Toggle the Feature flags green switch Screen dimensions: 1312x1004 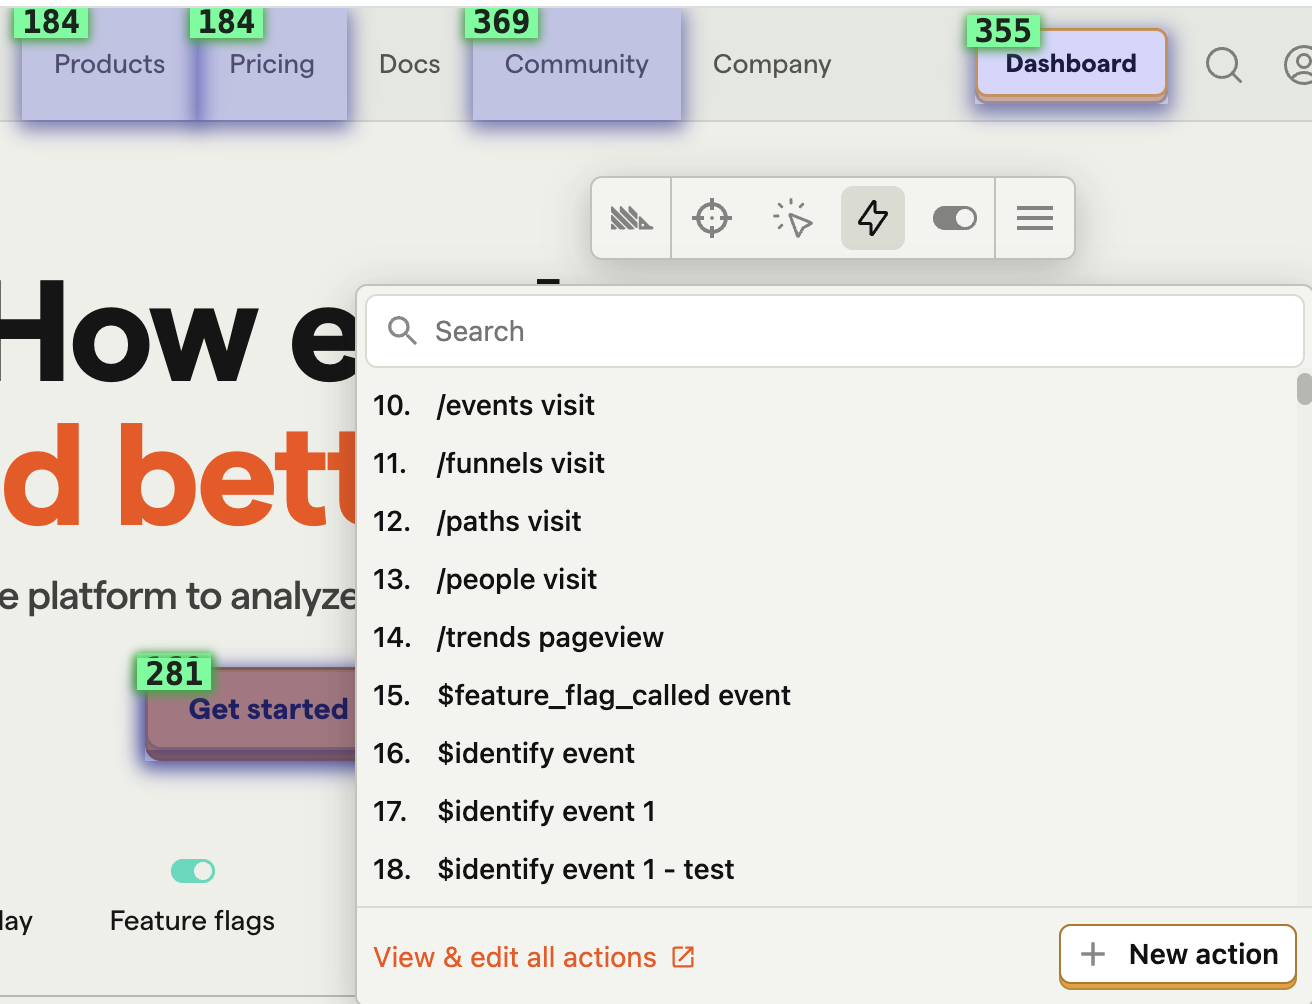[x=193, y=871]
